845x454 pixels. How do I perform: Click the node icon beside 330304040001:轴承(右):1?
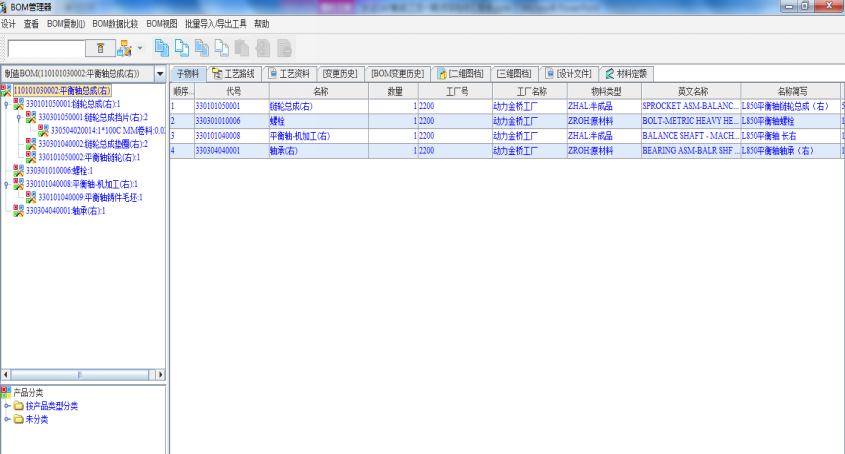pyautogui.click(x=18, y=210)
